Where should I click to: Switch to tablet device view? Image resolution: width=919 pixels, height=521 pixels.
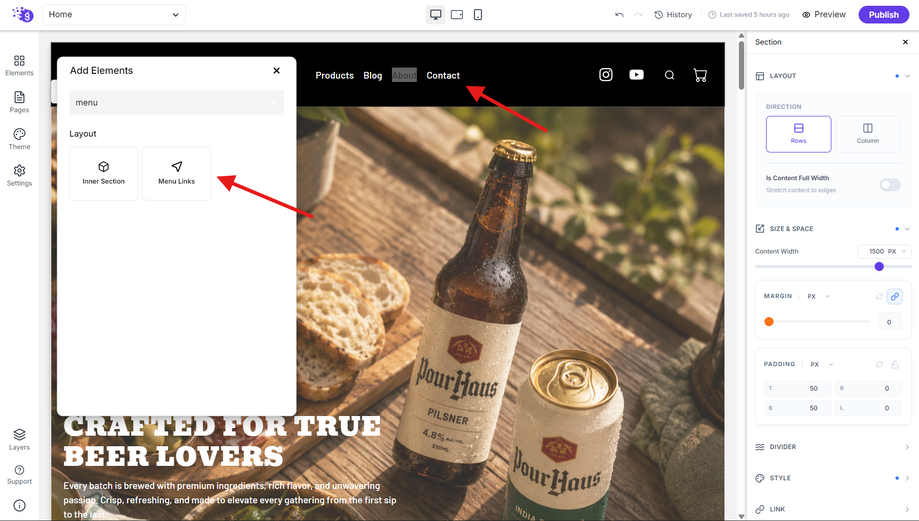457,15
